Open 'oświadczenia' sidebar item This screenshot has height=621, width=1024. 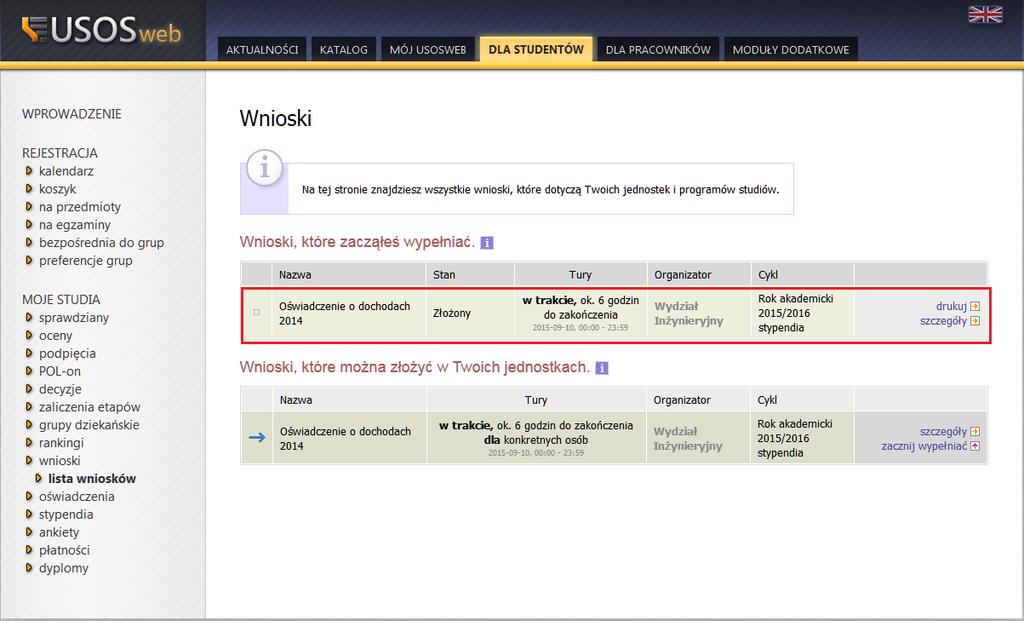(x=76, y=497)
